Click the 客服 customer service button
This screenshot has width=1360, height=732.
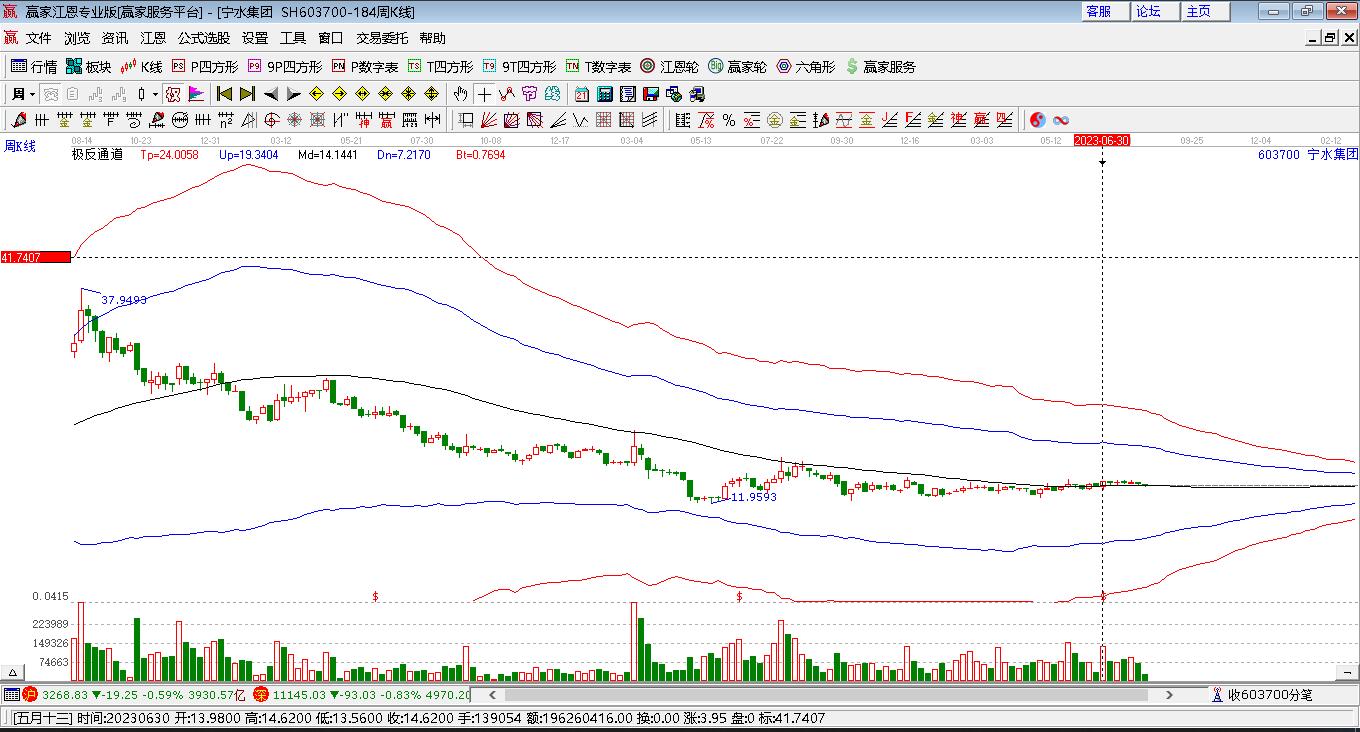pyautogui.click(x=1098, y=11)
